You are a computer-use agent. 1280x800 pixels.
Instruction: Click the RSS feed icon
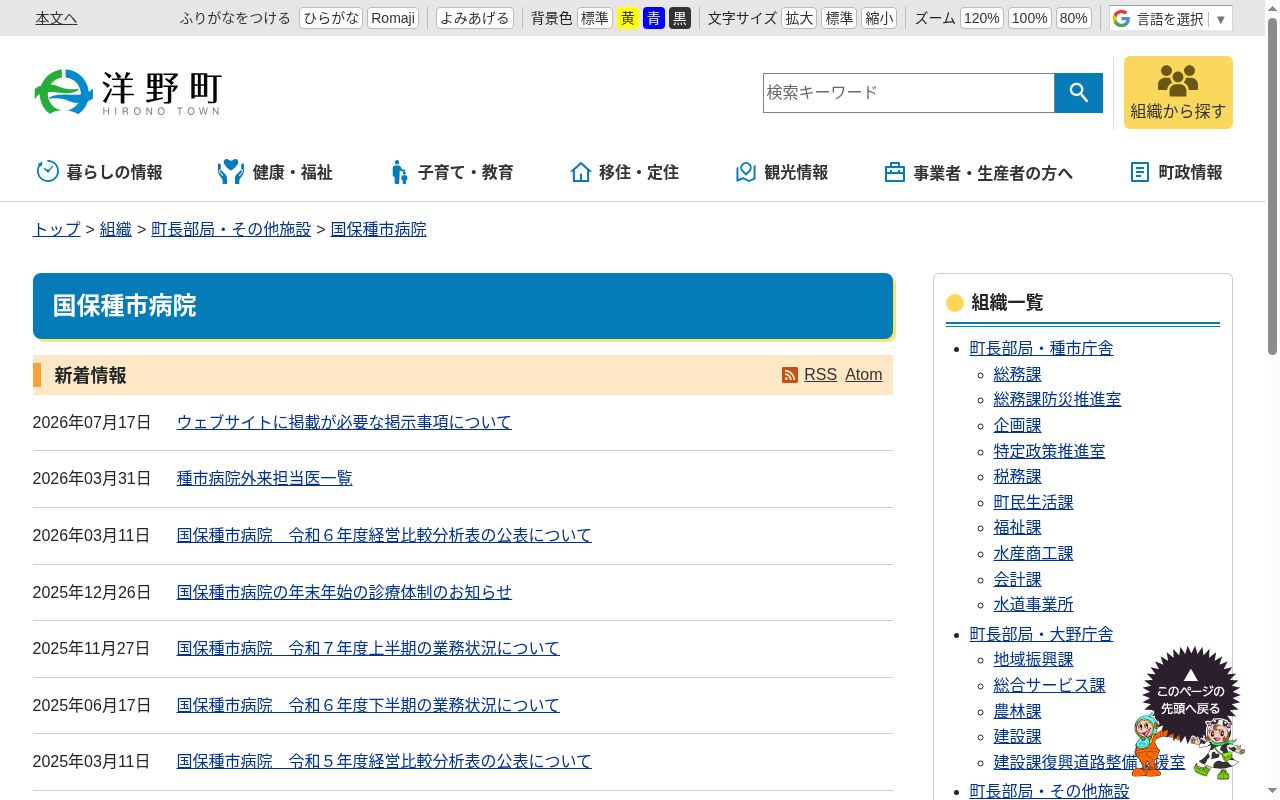tap(790, 375)
